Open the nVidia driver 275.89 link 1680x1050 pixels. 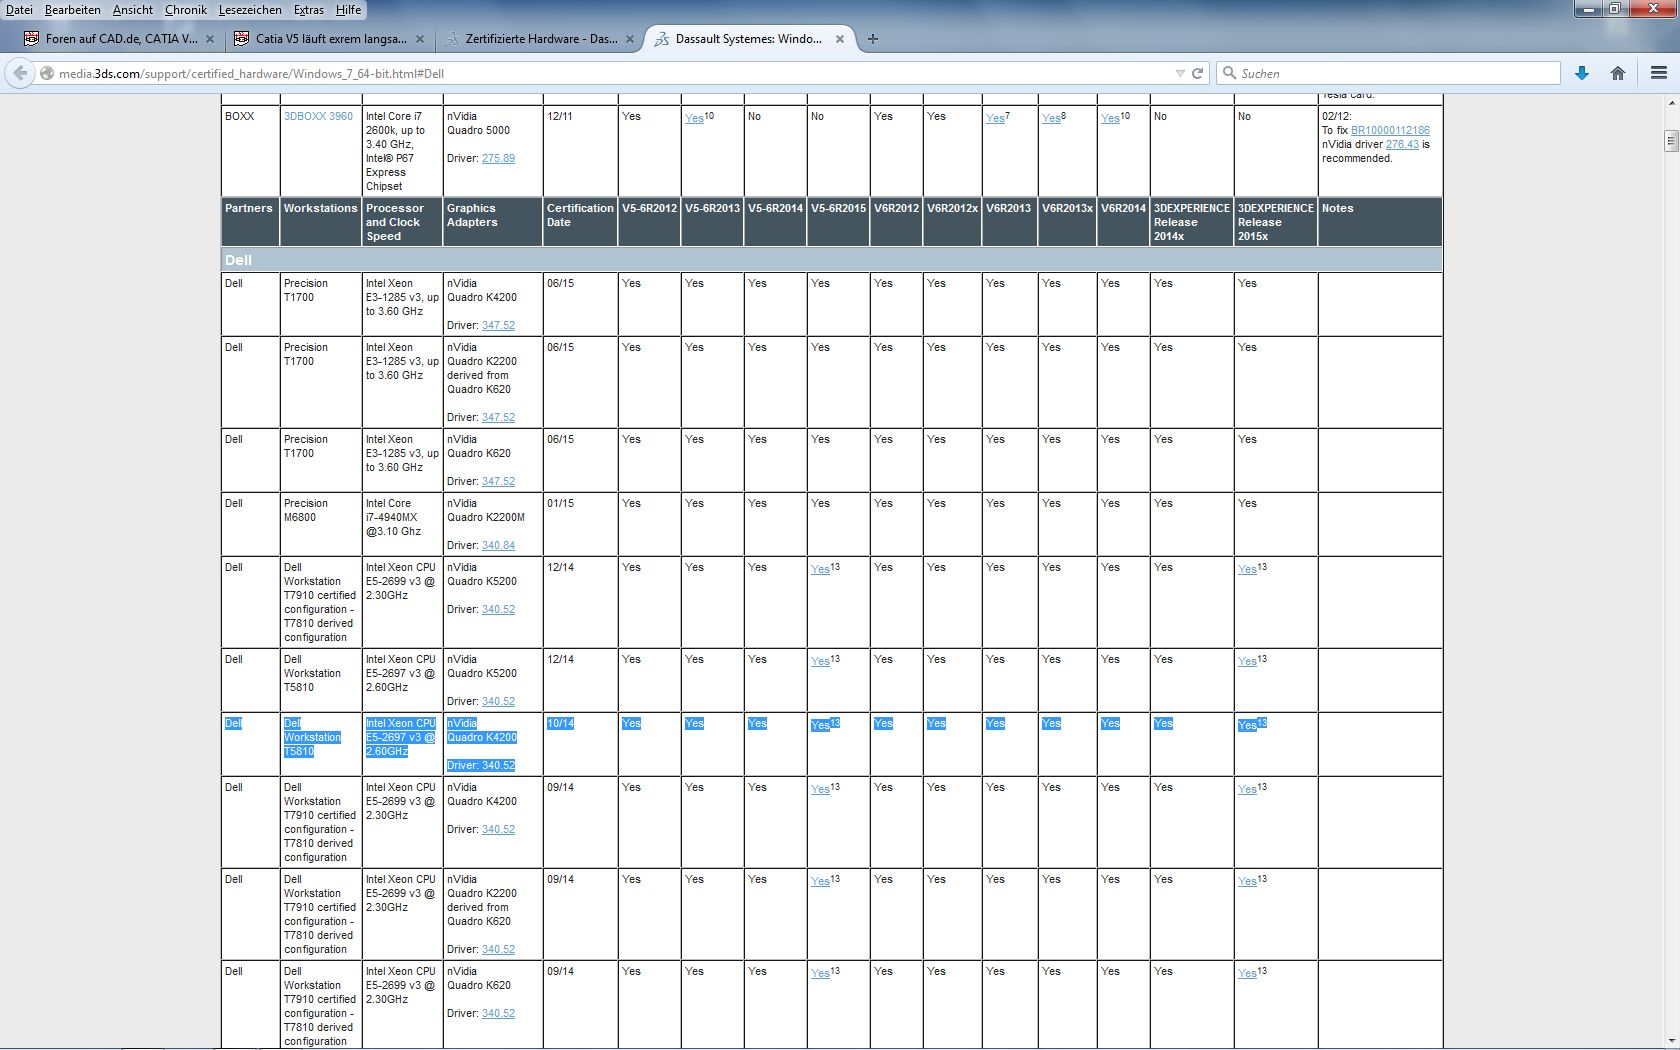coord(498,159)
